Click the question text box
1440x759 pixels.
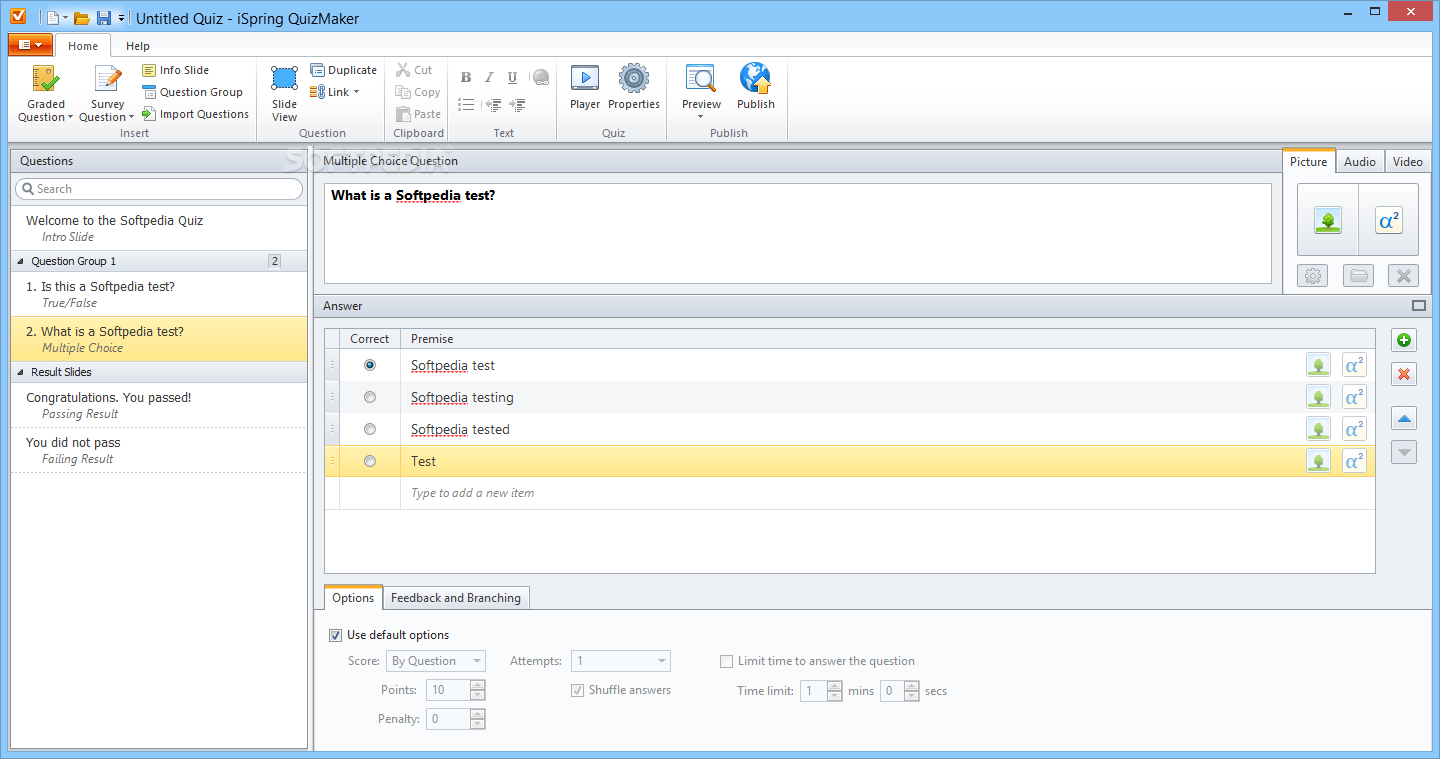pyautogui.click(x=798, y=233)
